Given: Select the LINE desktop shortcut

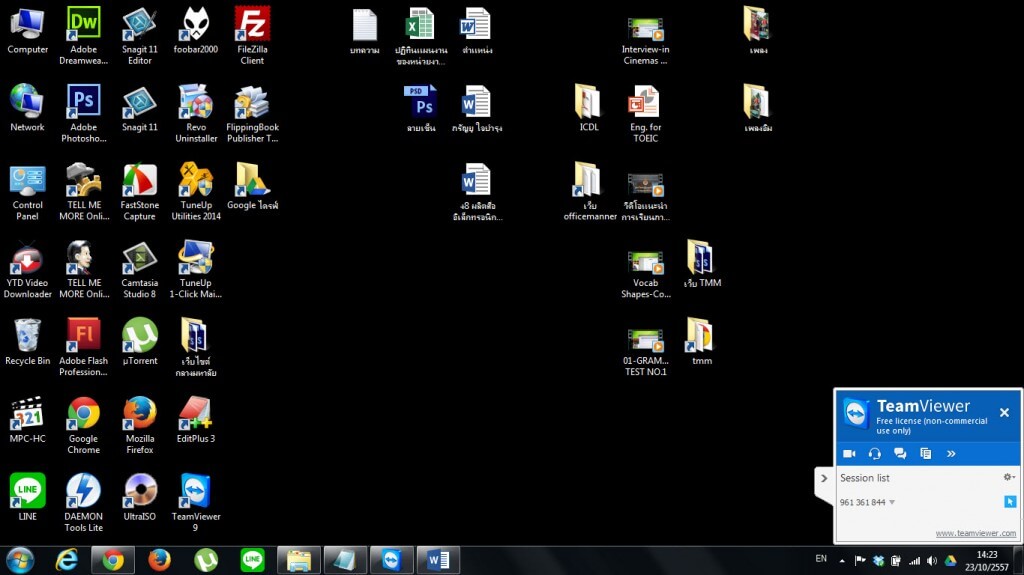Looking at the screenshot, I should [27, 497].
